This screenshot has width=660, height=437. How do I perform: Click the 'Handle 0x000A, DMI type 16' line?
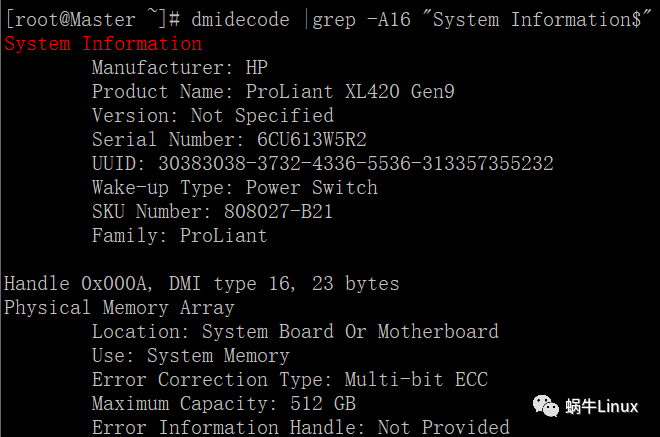(x=202, y=284)
